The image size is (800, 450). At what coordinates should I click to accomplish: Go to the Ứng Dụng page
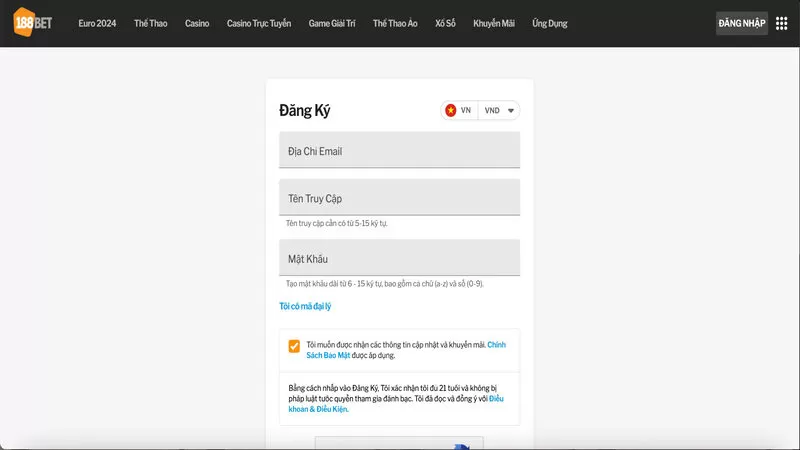pos(549,23)
